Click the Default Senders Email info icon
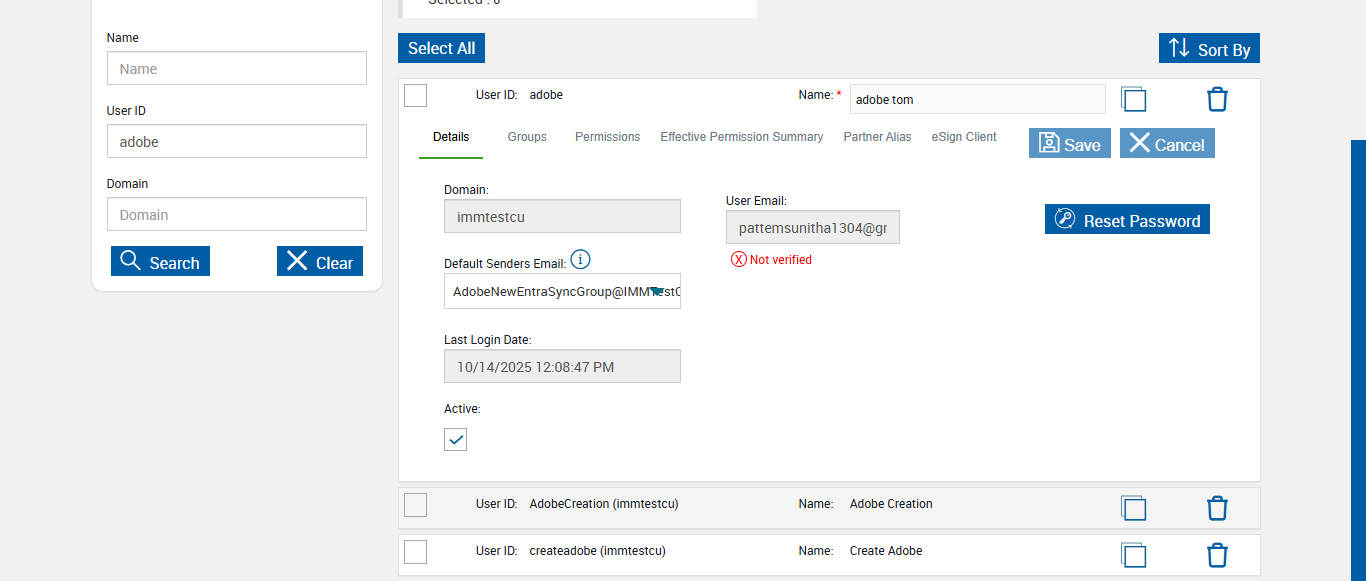This screenshot has height=581, width=1366. pyautogui.click(x=580, y=260)
